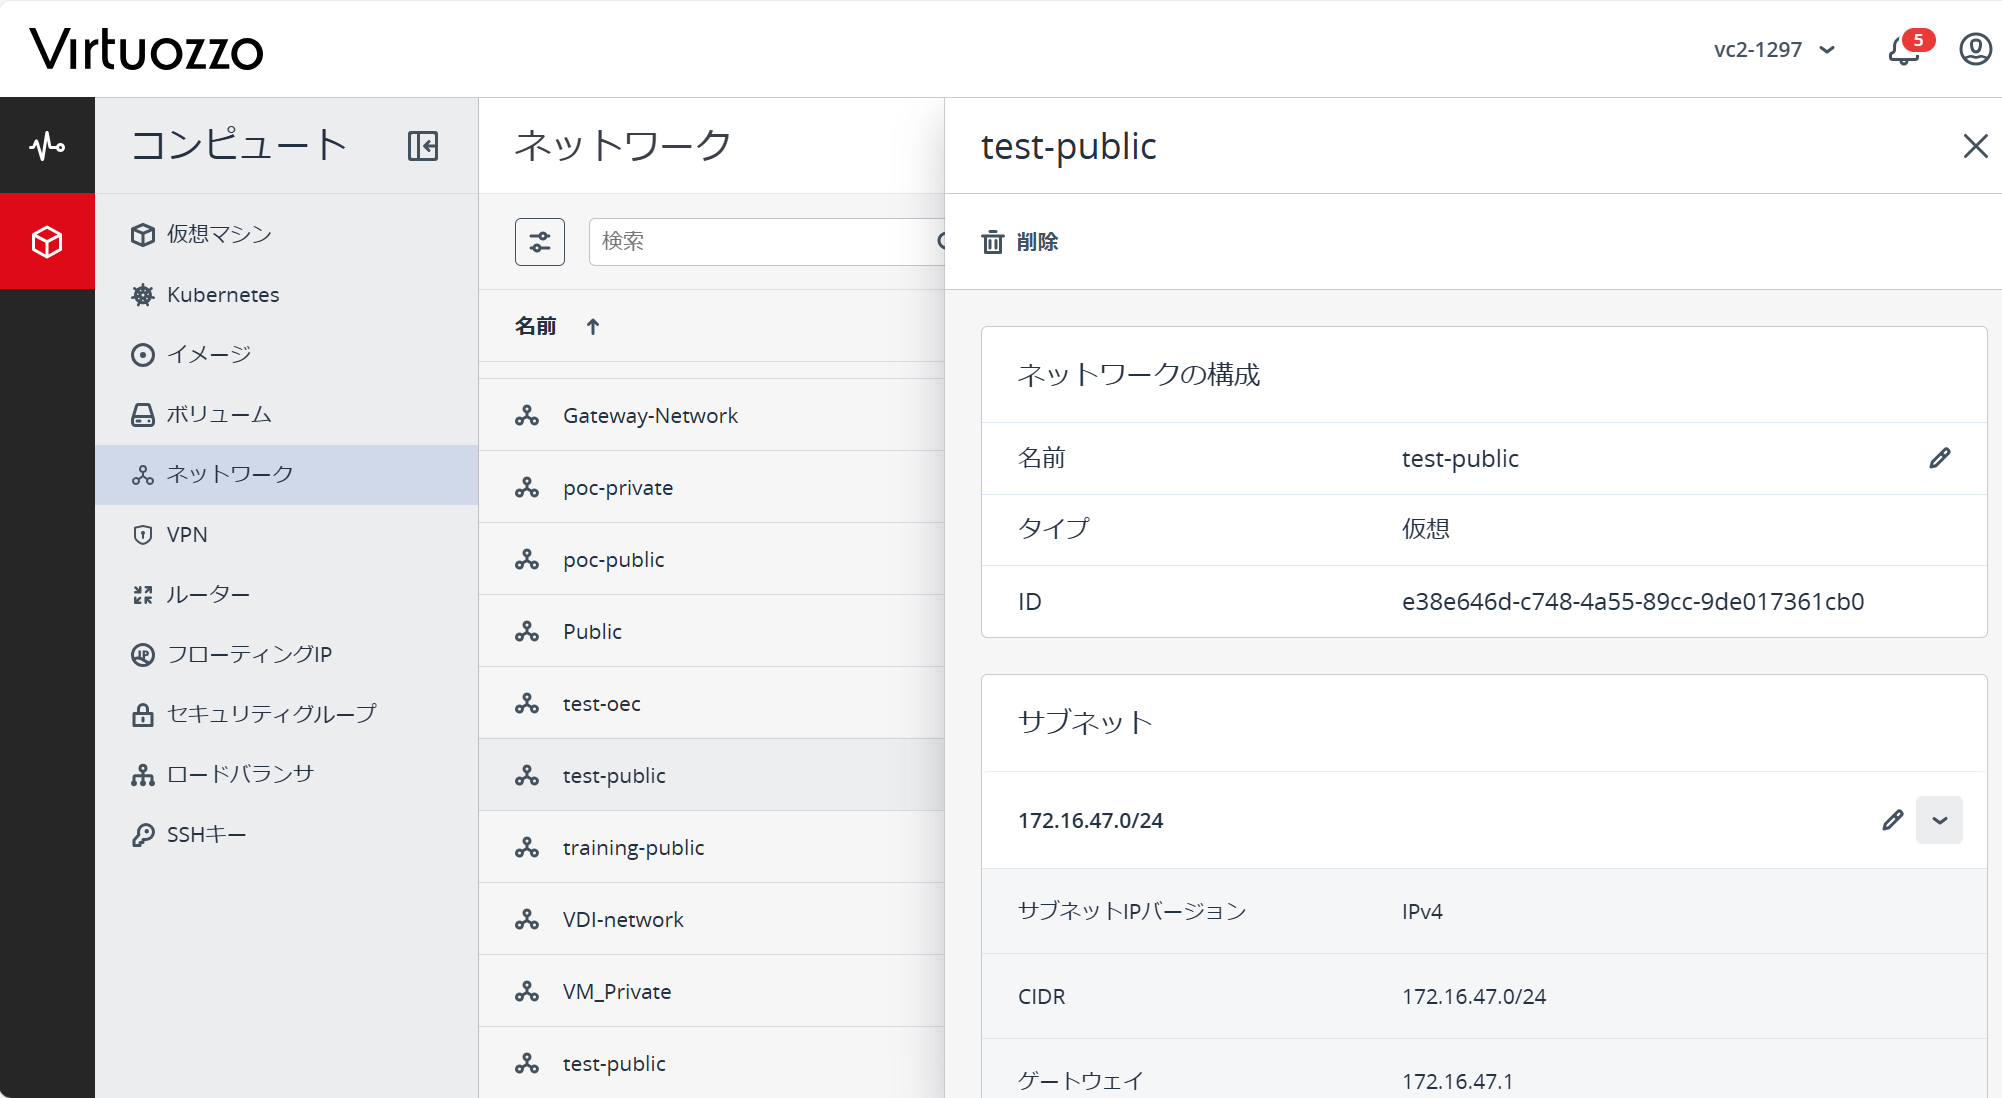2002x1098 pixels.
Task: Collapse the Compute side panel
Action: 423,146
